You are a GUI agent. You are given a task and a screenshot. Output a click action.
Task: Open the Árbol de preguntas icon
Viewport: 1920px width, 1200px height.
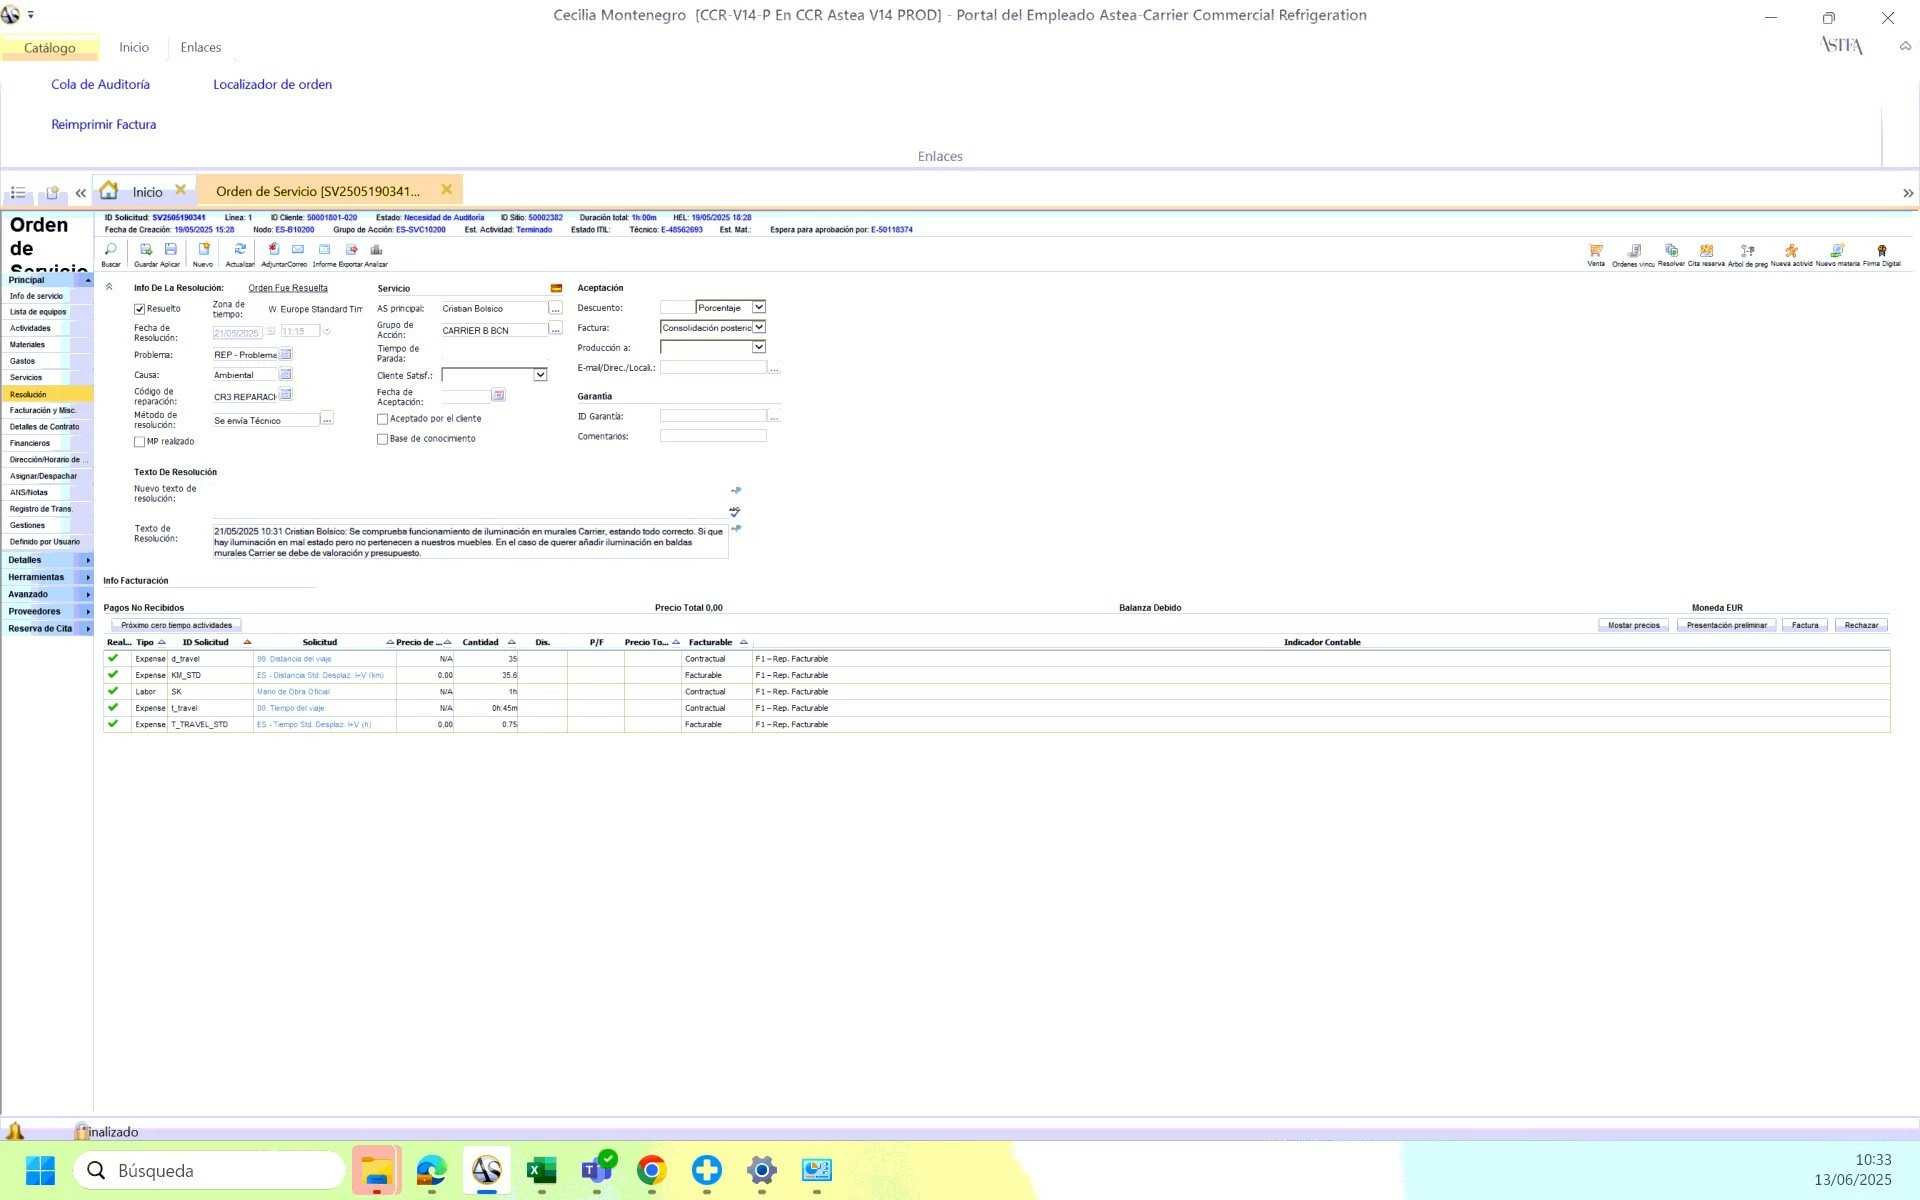click(1747, 251)
